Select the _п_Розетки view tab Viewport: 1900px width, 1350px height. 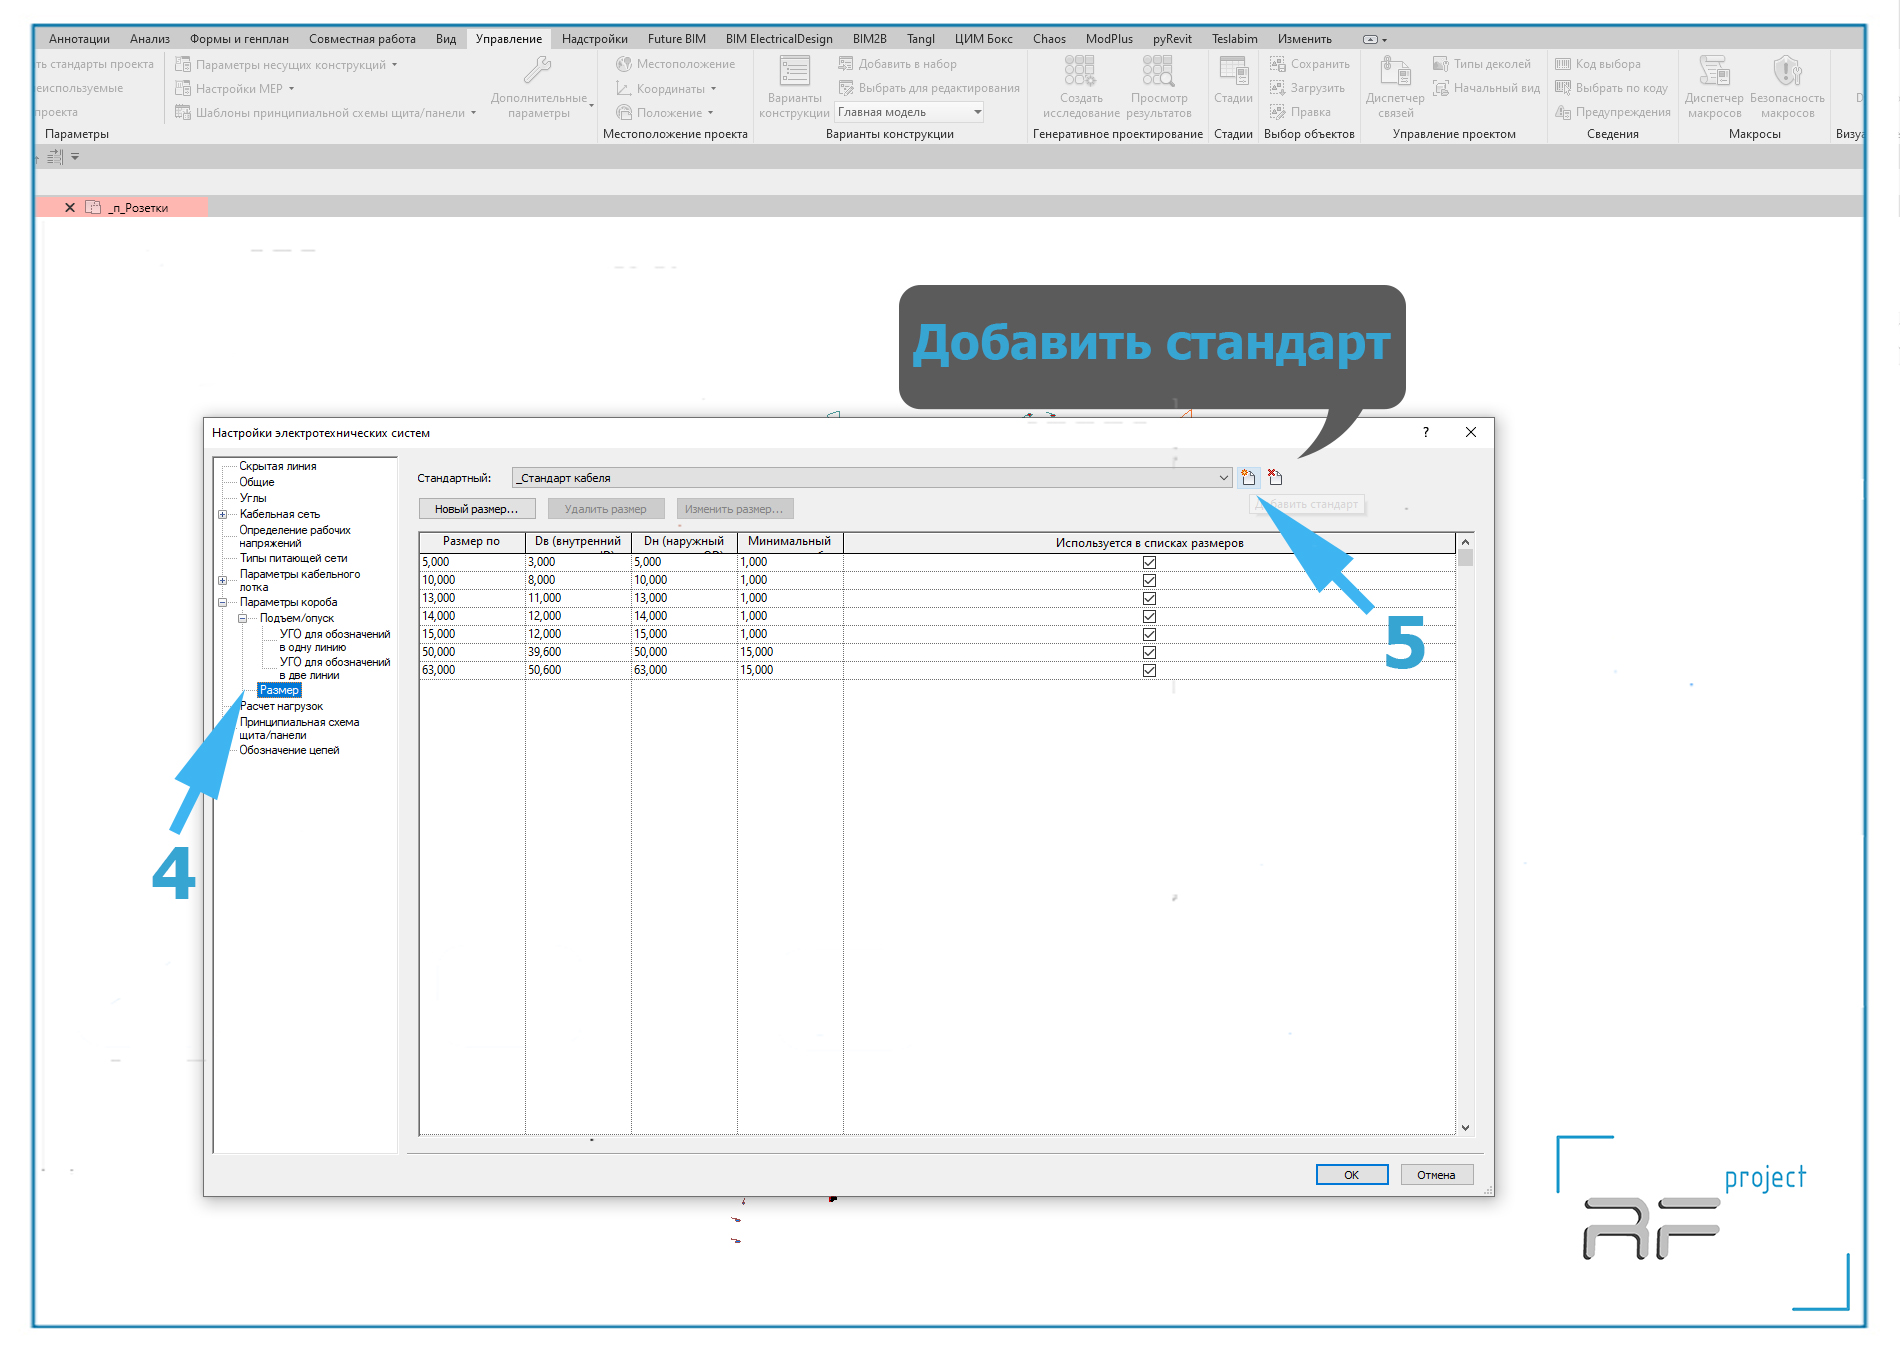click(x=138, y=208)
